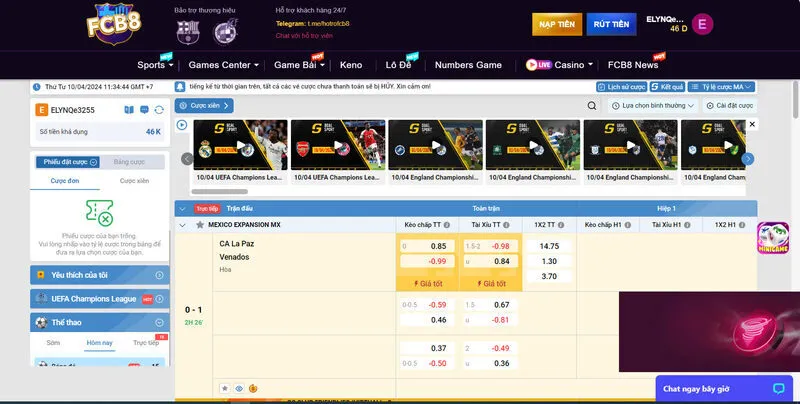
Task: Open the Sports menu in navigation
Action: point(155,64)
